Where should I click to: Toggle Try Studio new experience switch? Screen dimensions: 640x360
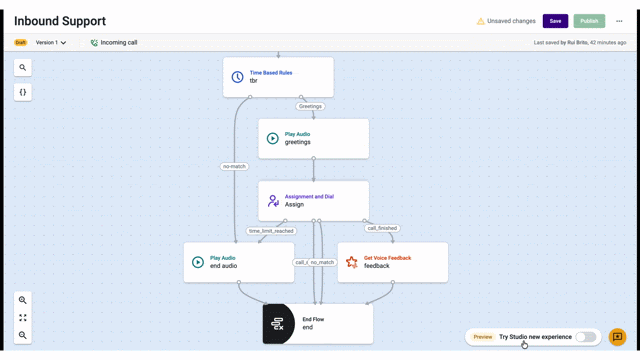[x=586, y=337]
